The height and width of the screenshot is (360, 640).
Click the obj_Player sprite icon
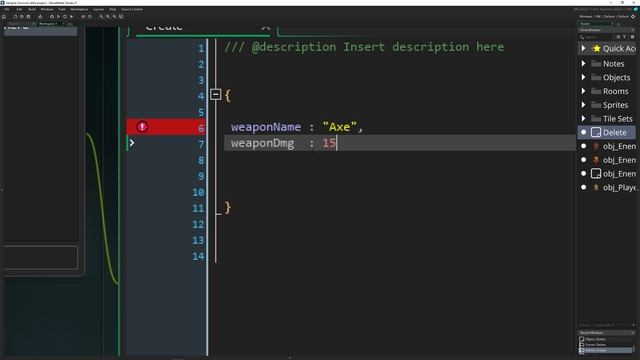tap(596, 187)
